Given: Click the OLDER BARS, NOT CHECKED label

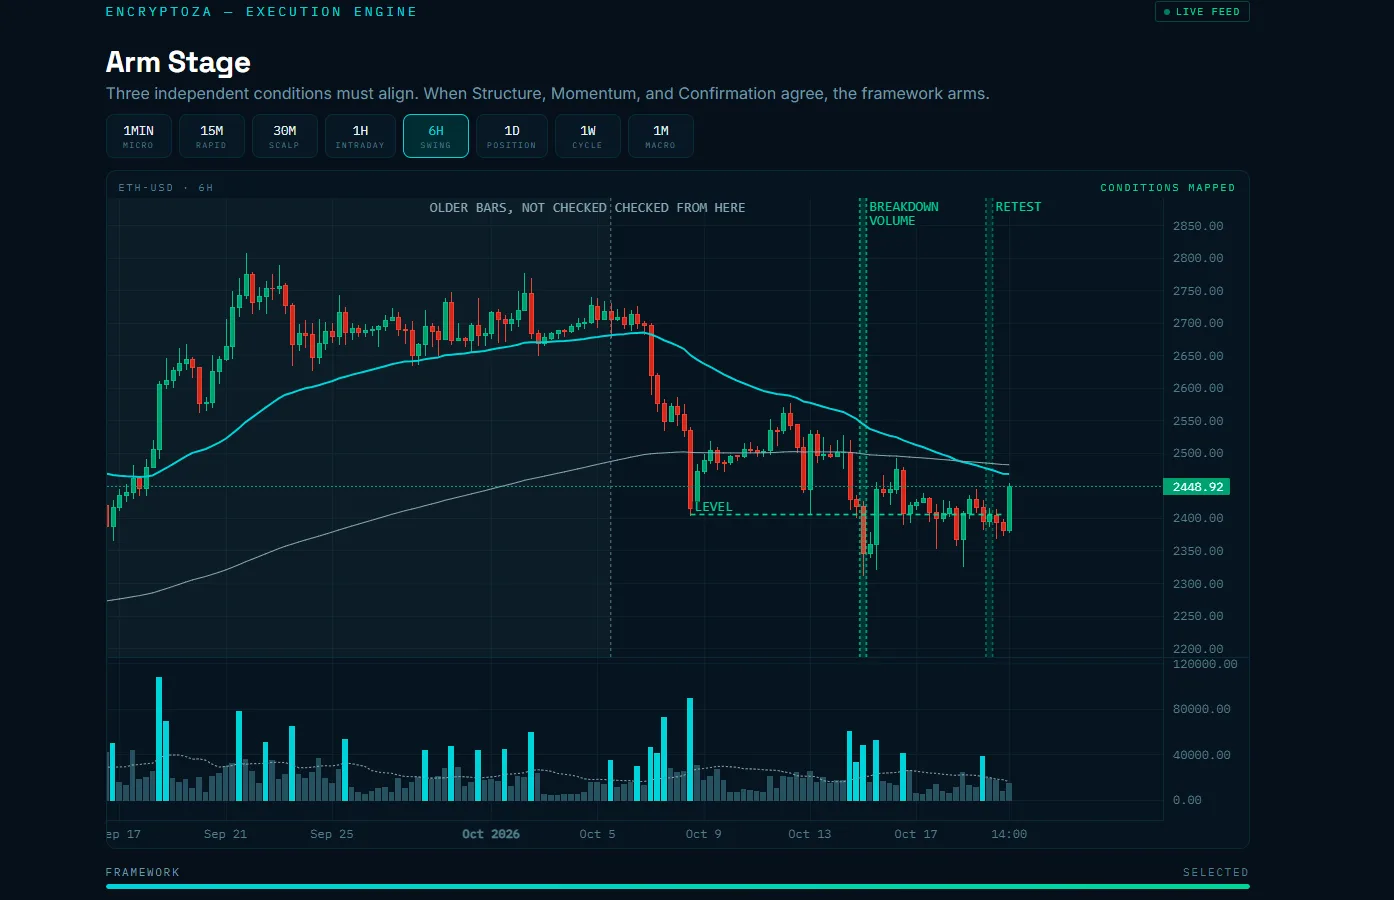Looking at the screenshot, I should (x=518, y=208).
